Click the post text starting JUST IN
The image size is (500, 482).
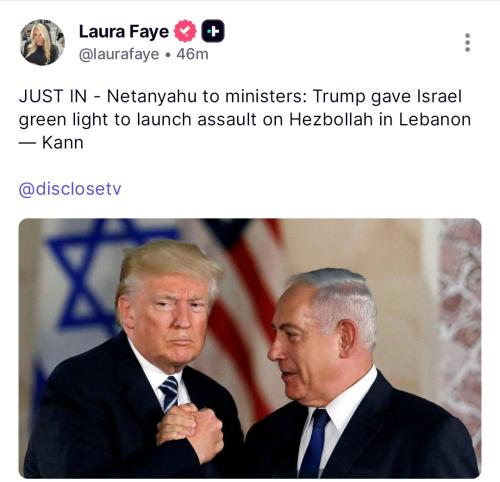[x=245, y=119]
